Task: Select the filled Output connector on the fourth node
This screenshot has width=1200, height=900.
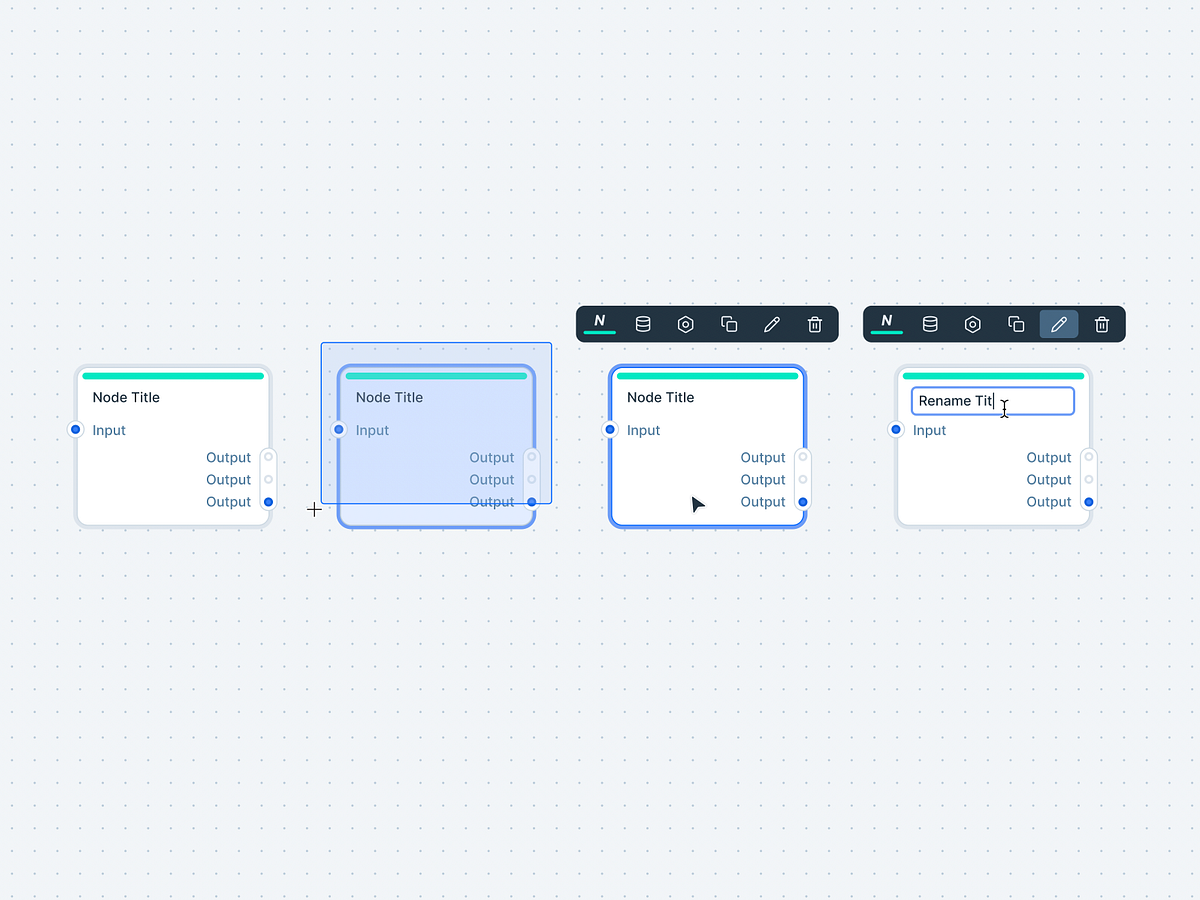Action: [1088, 502]
